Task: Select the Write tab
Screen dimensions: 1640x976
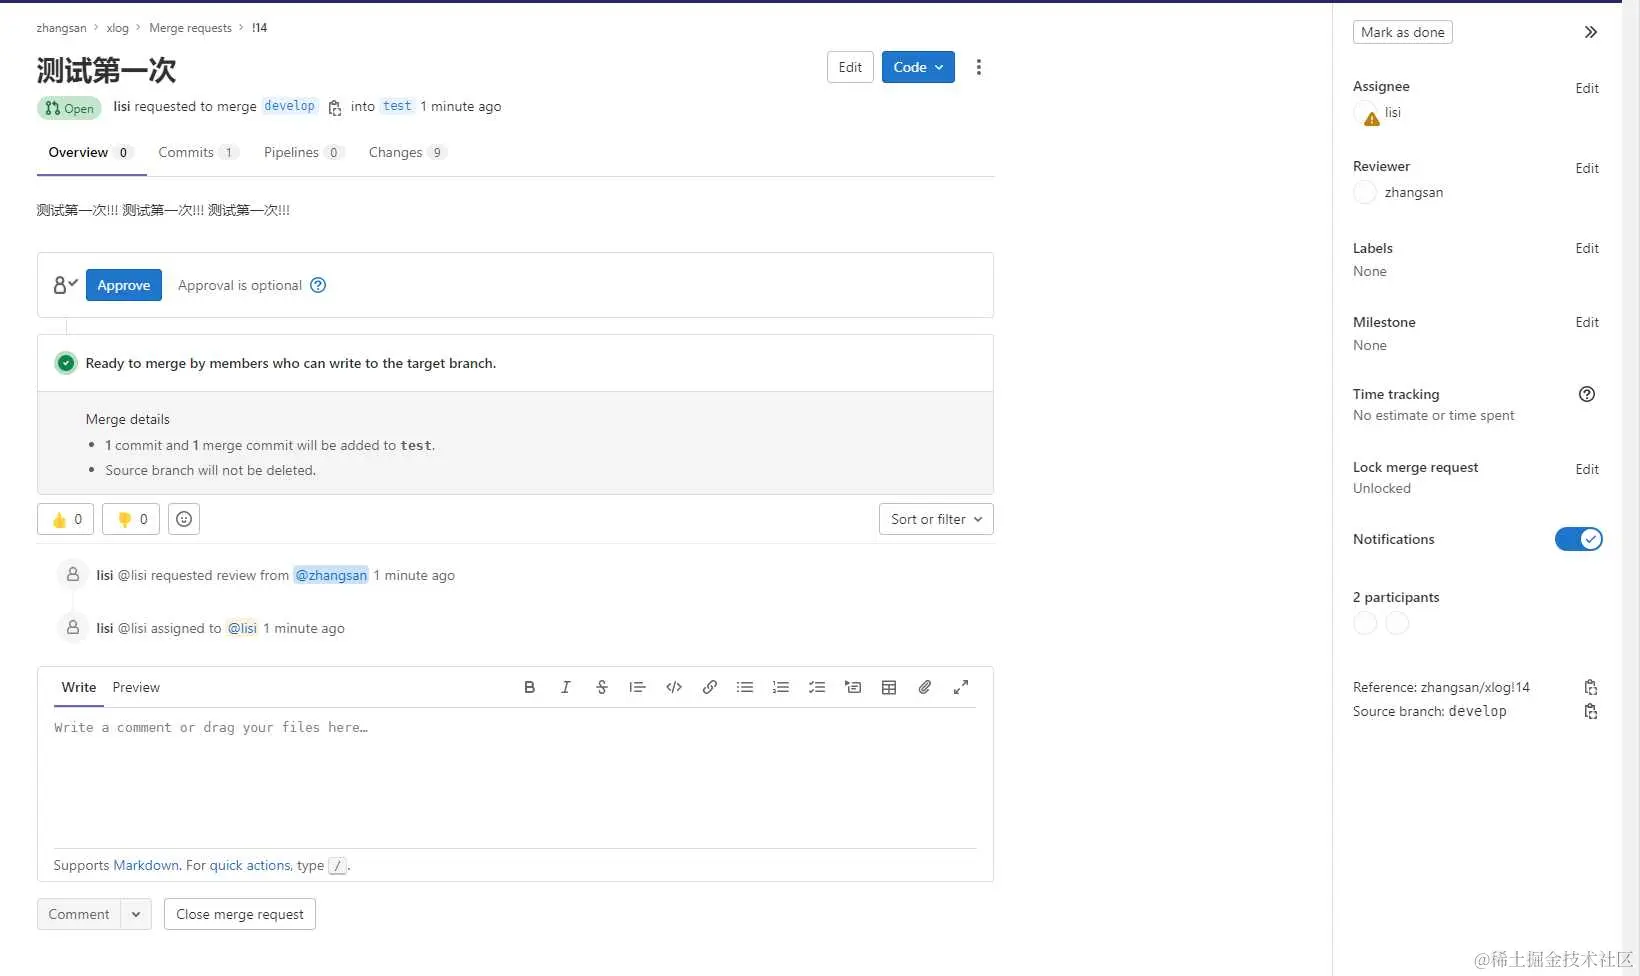Action: click(79, 687)
